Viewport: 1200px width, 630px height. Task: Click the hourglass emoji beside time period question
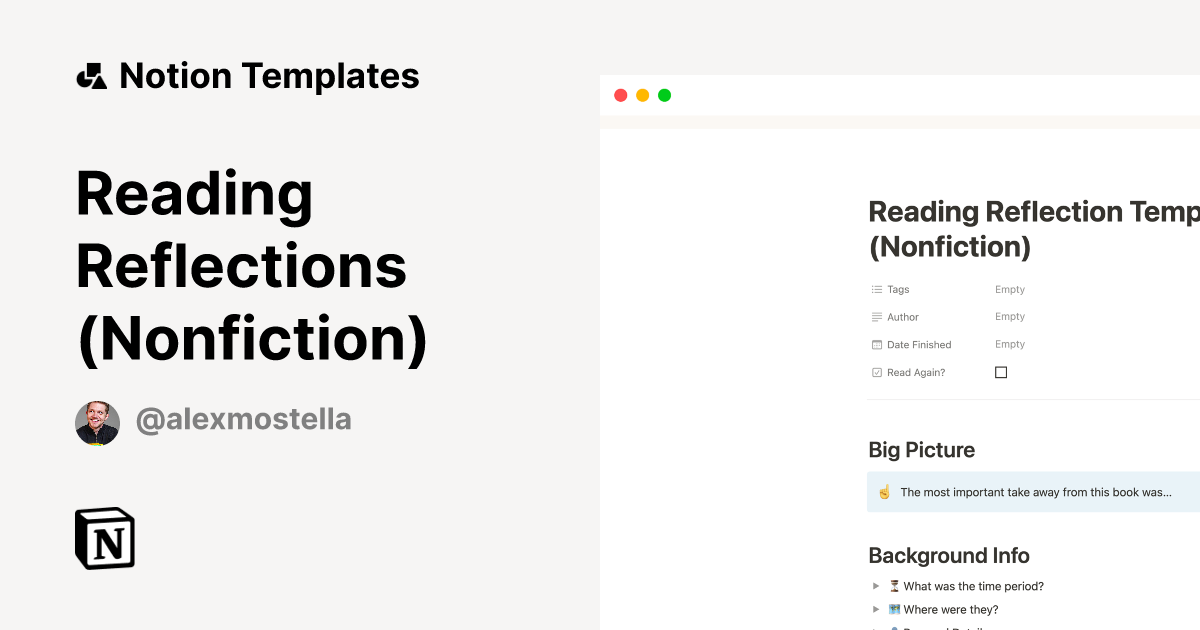tap(893, 586)
